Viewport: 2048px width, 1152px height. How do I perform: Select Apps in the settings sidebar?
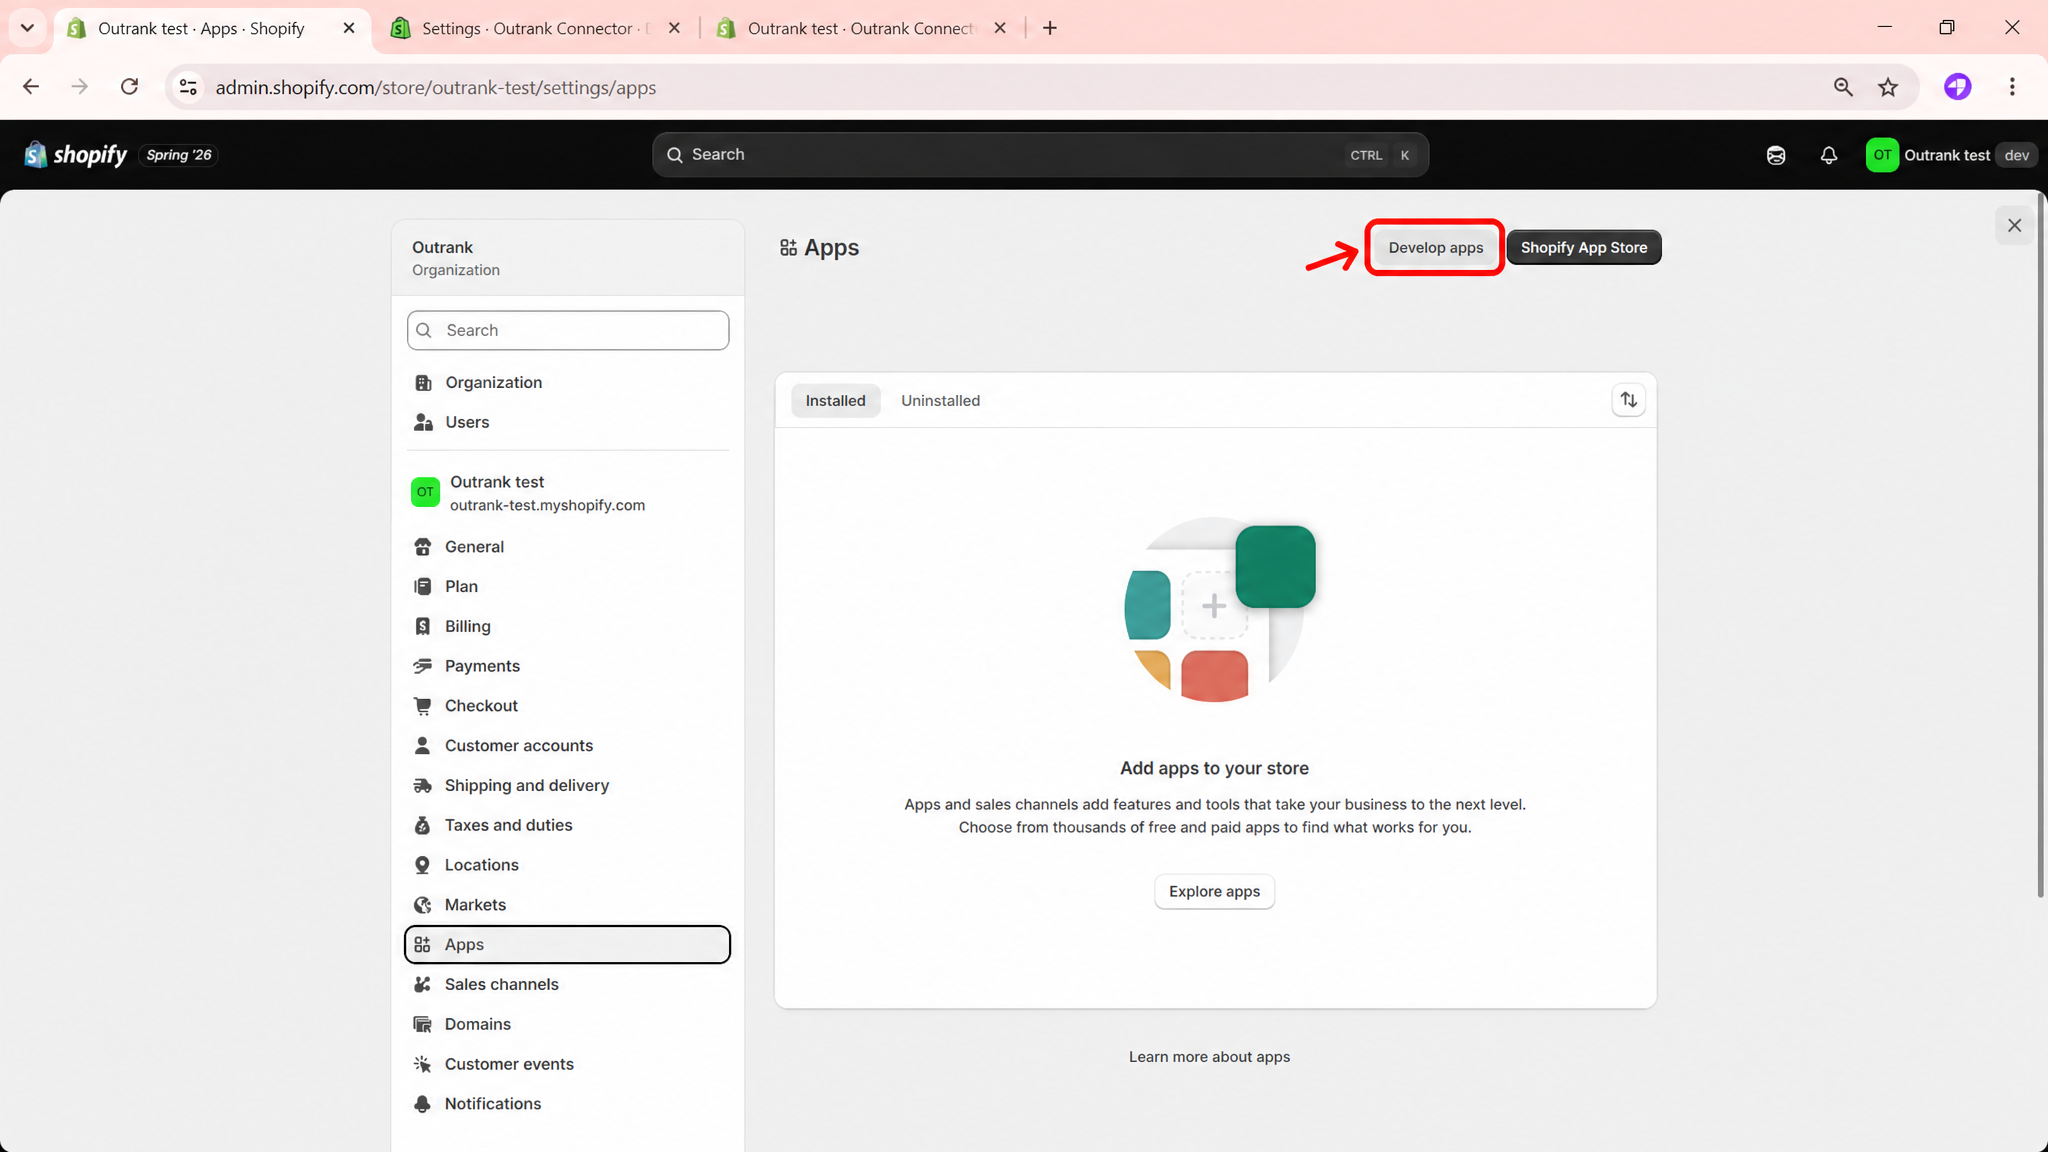(567, 945)
